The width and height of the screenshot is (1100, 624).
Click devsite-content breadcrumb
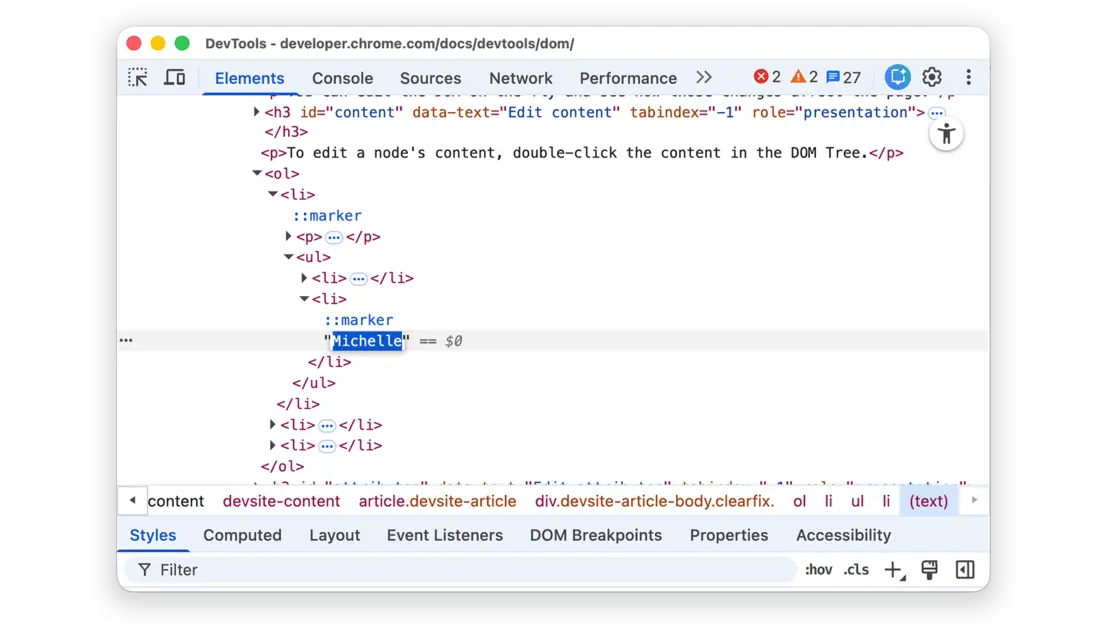point(281,501)
